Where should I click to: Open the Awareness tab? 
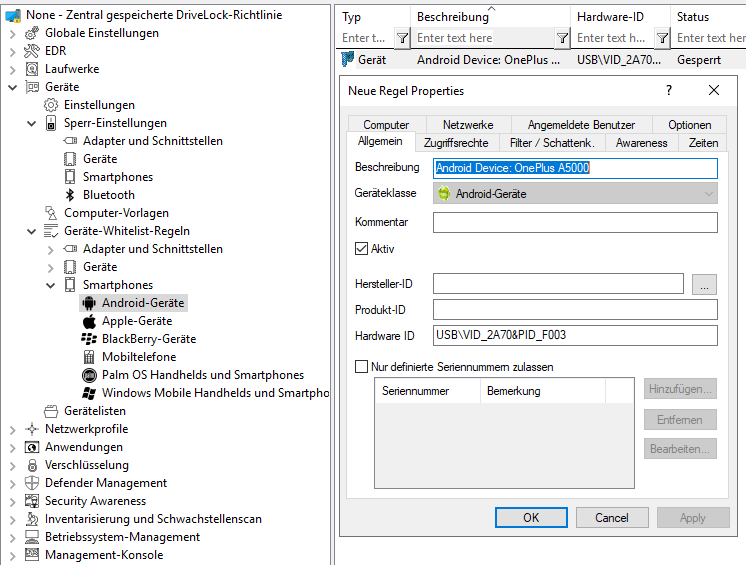click(x=641, y=143)
